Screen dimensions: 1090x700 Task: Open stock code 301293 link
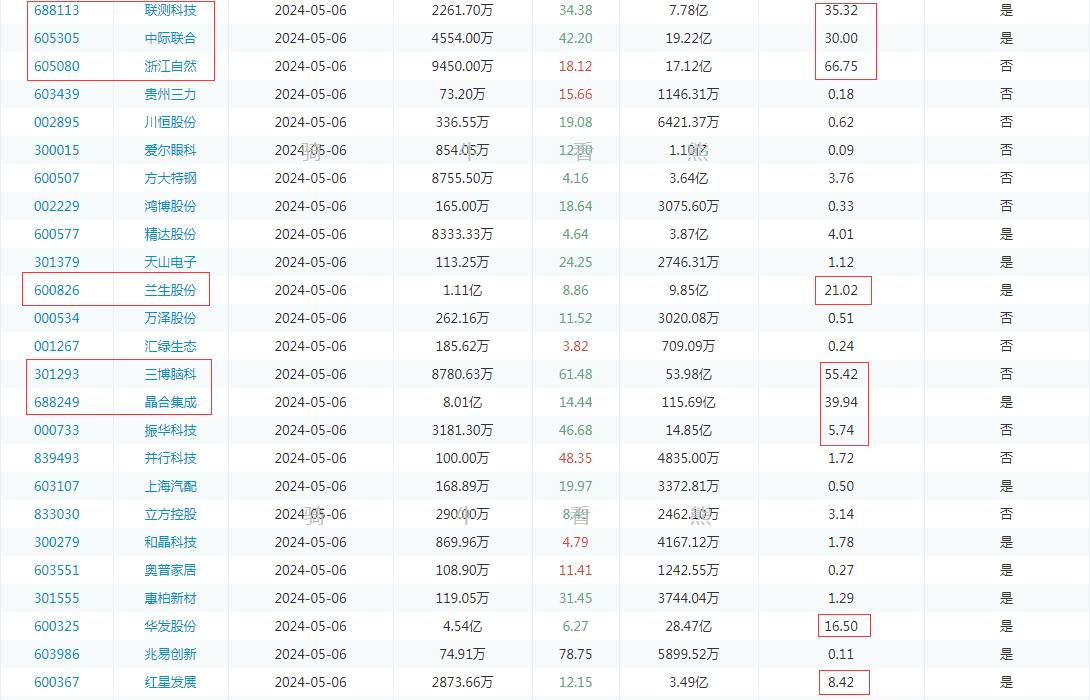[x=56, y=375]
